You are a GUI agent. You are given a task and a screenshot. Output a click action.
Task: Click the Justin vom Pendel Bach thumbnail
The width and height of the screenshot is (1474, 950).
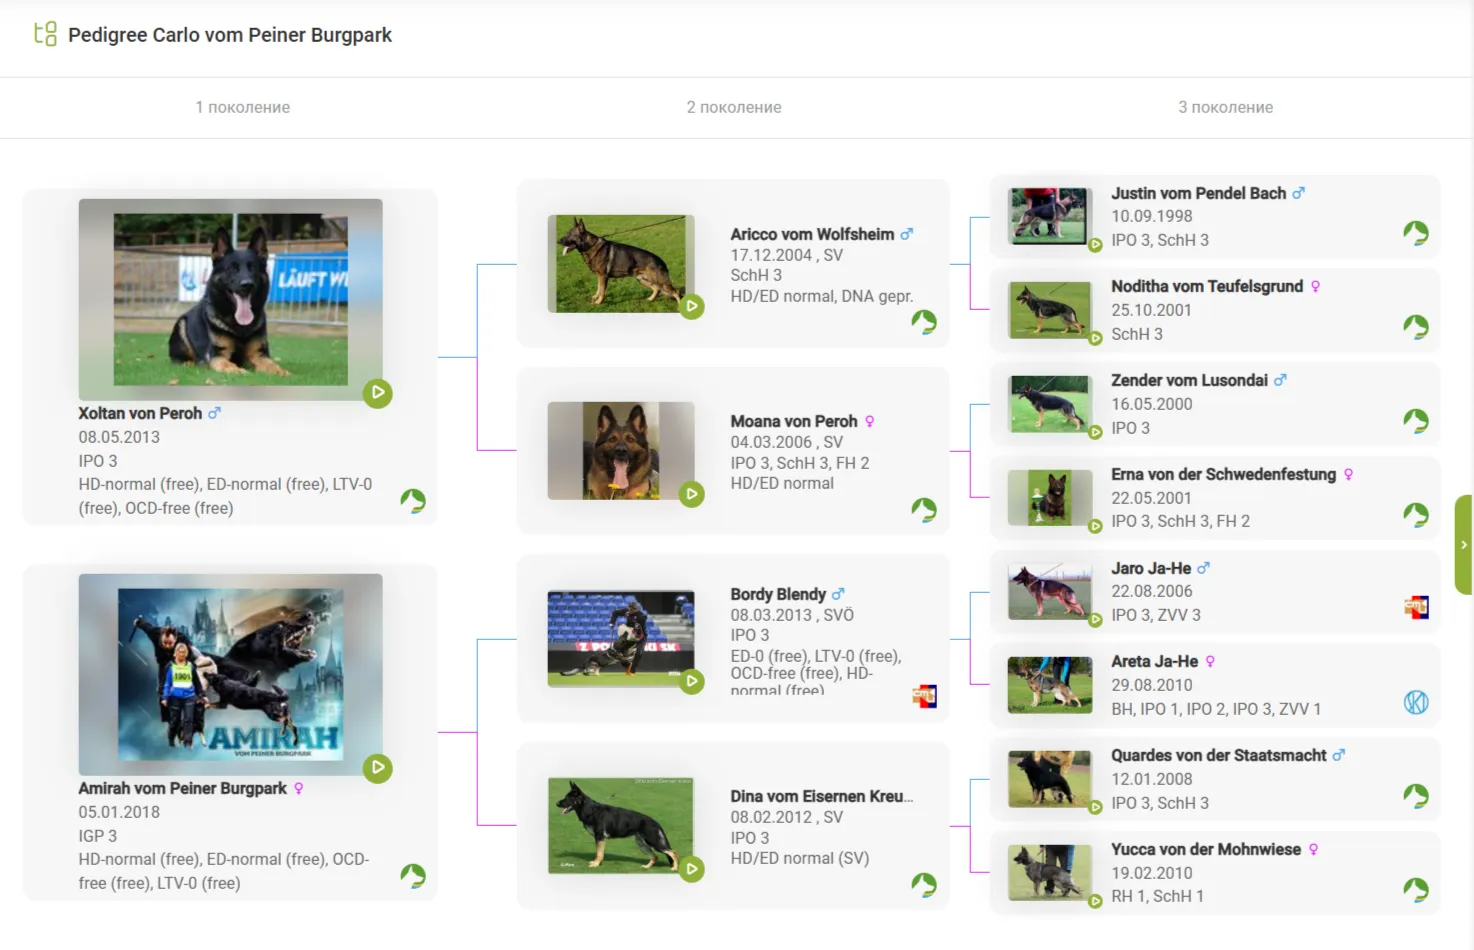tap(1048, 216)
